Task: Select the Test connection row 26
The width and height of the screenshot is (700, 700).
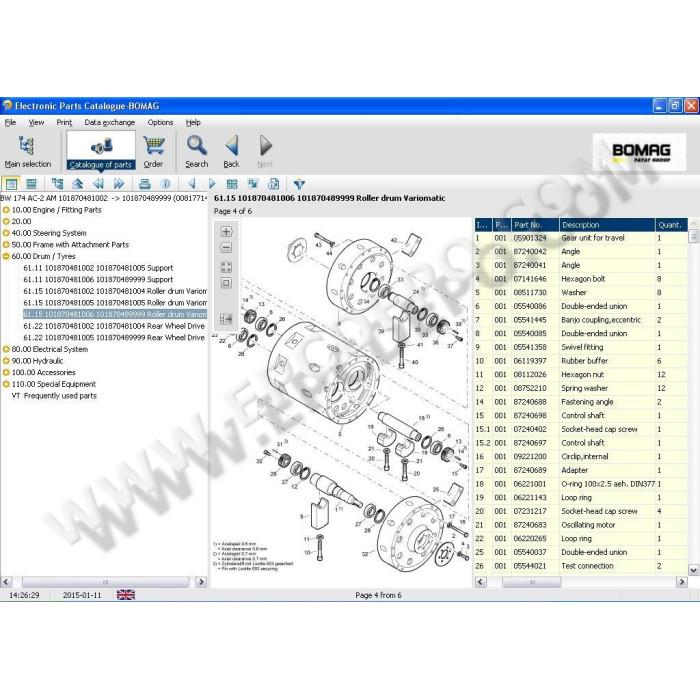Action: click(x=581, y=566)
